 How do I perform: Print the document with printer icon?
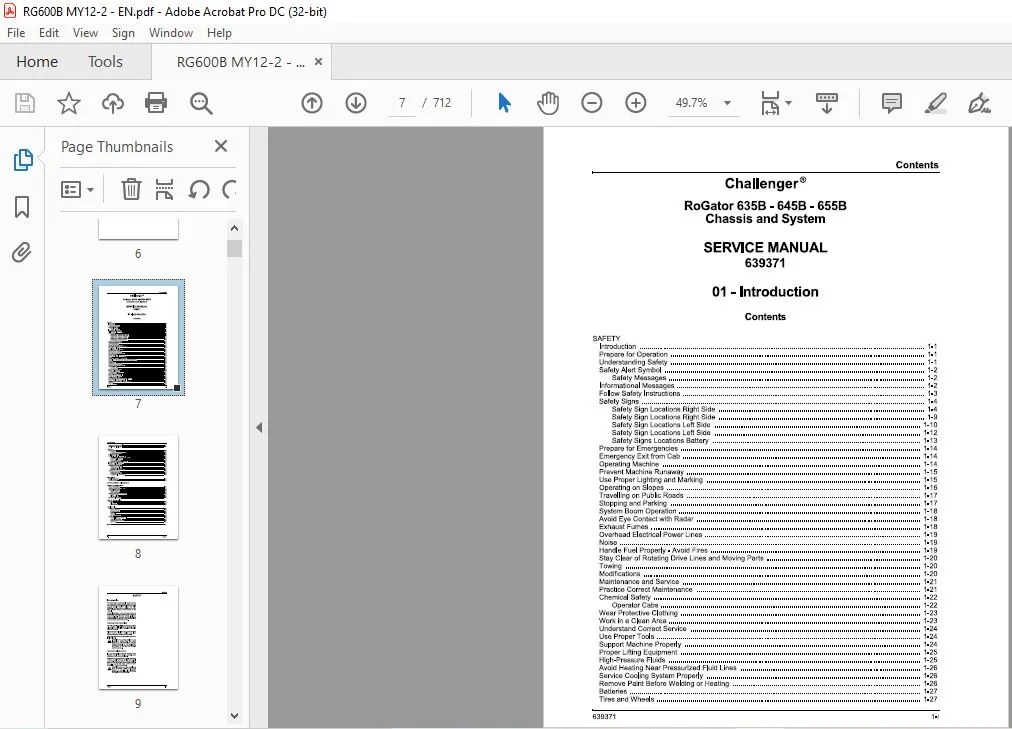click(x=156, y=103)
